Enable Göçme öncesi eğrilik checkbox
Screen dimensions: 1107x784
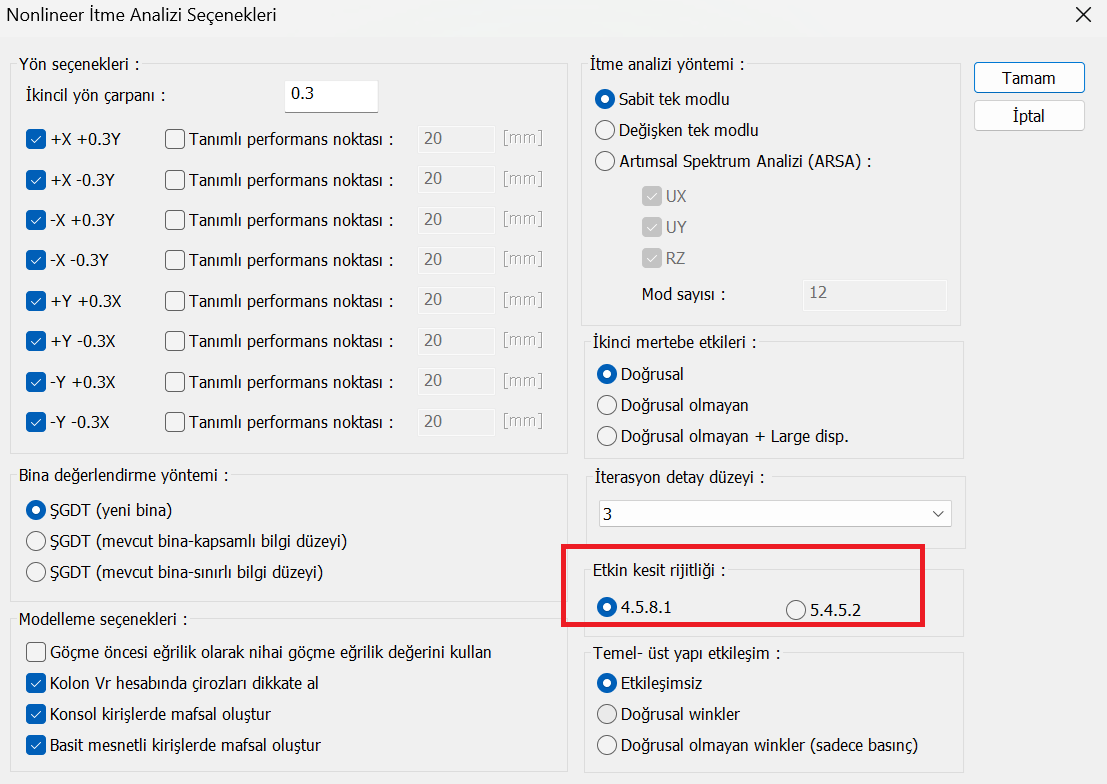(35, 652)
